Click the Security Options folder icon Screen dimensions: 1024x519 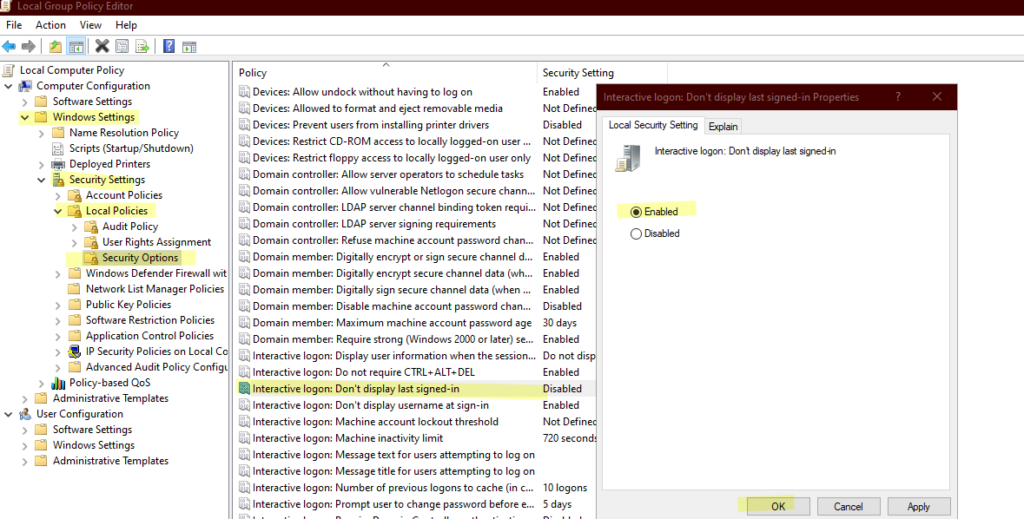tap(91, 258)
